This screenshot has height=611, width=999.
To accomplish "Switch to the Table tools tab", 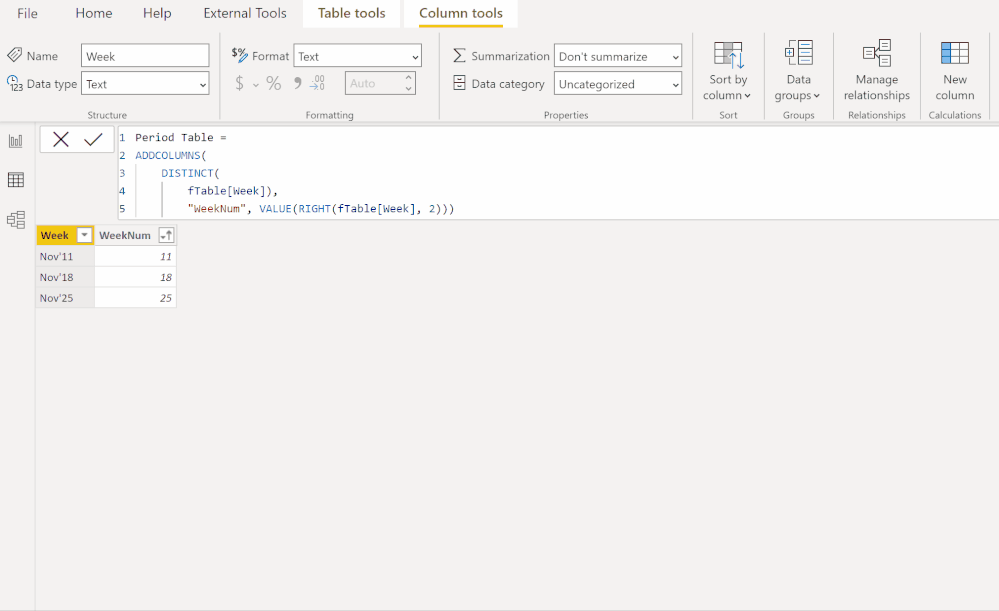I will coord(352,13).
